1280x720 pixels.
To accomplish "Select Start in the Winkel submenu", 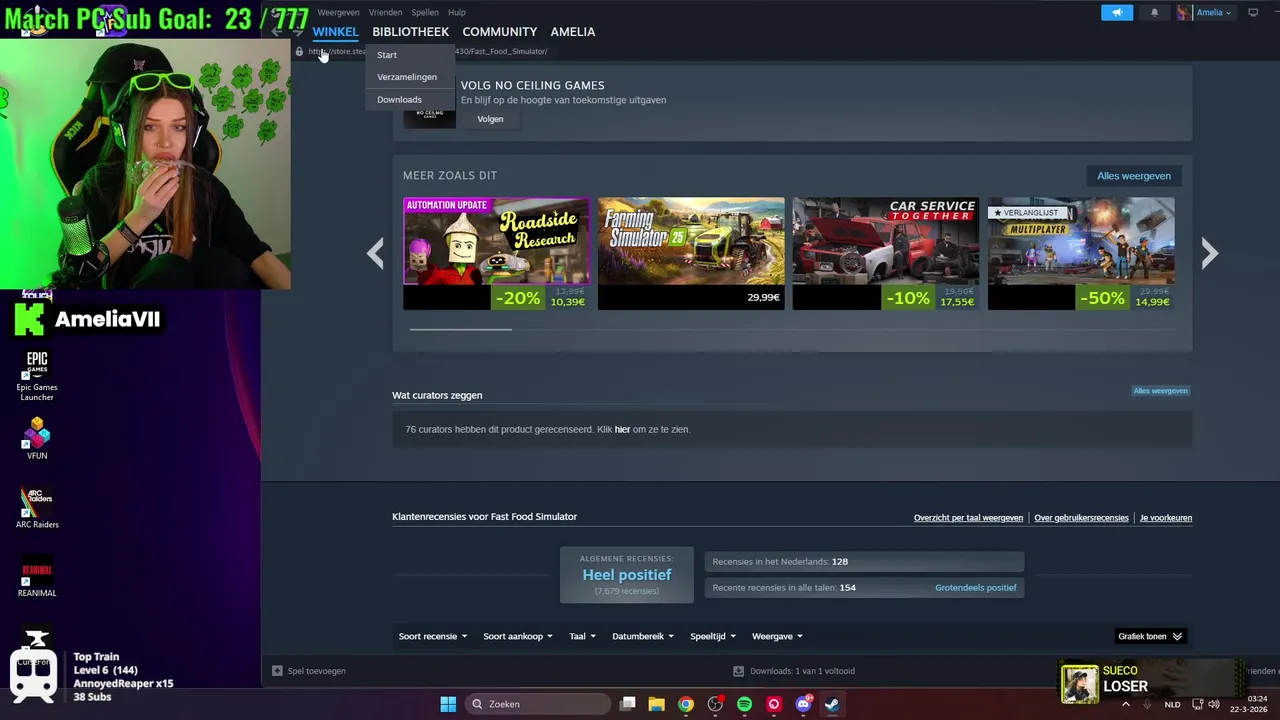I will 387,55.
